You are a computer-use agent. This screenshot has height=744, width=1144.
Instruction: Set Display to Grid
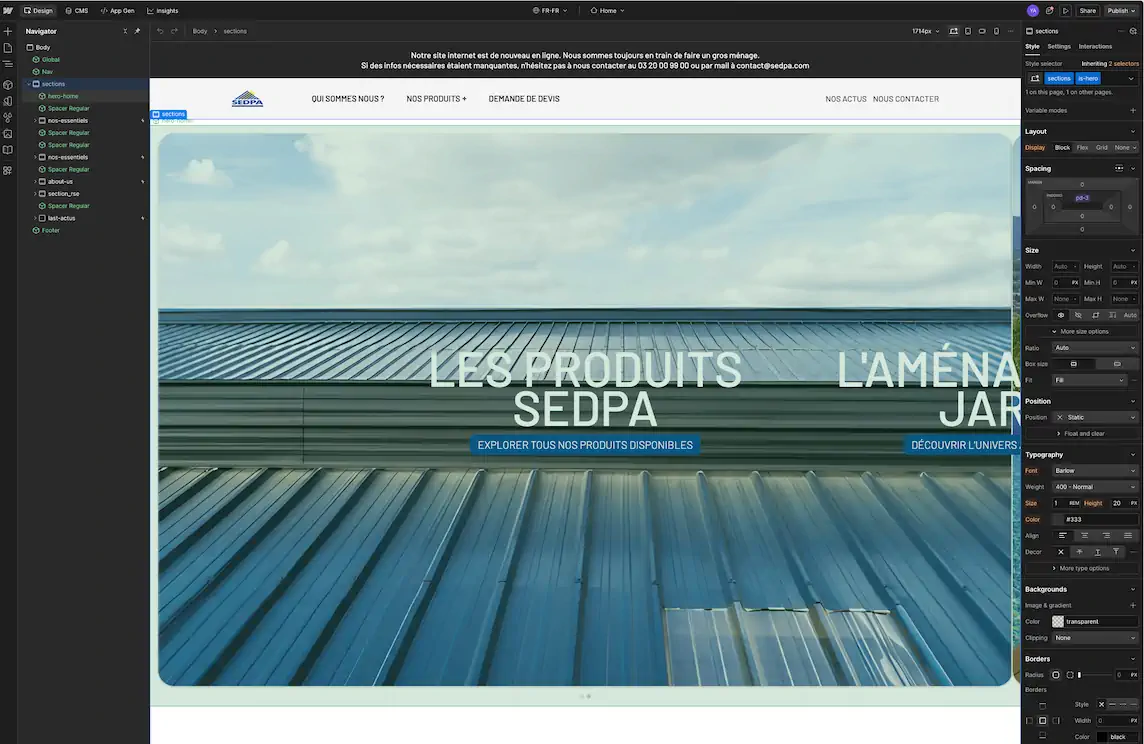tap(1102, 148)
